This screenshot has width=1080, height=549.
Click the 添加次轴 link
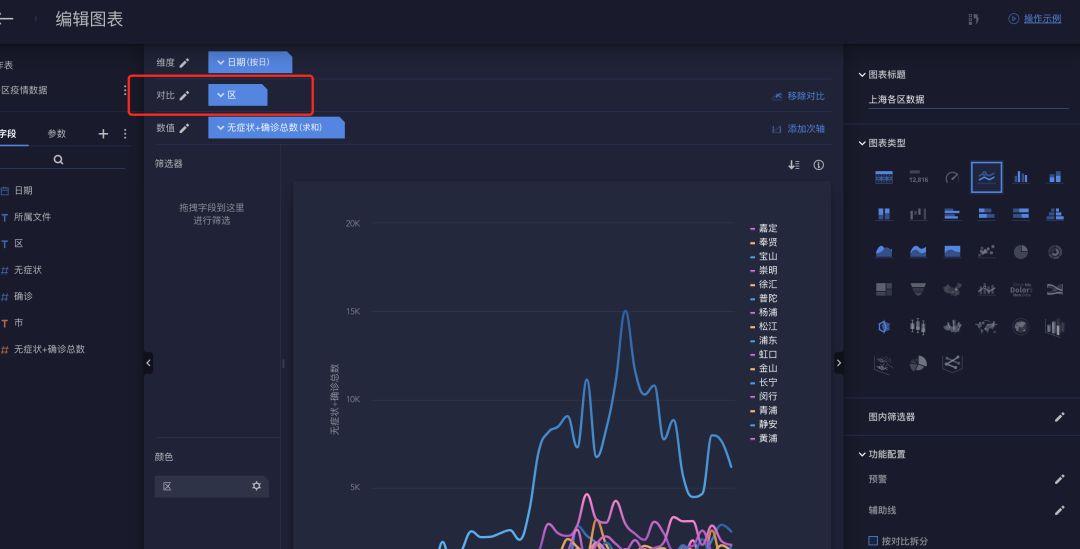798,129
